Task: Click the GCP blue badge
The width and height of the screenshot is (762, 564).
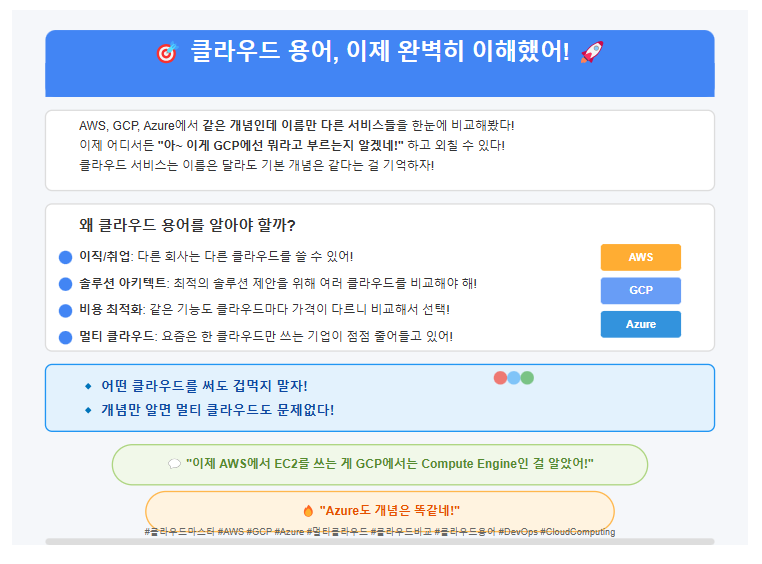Action: coord(641,291)
